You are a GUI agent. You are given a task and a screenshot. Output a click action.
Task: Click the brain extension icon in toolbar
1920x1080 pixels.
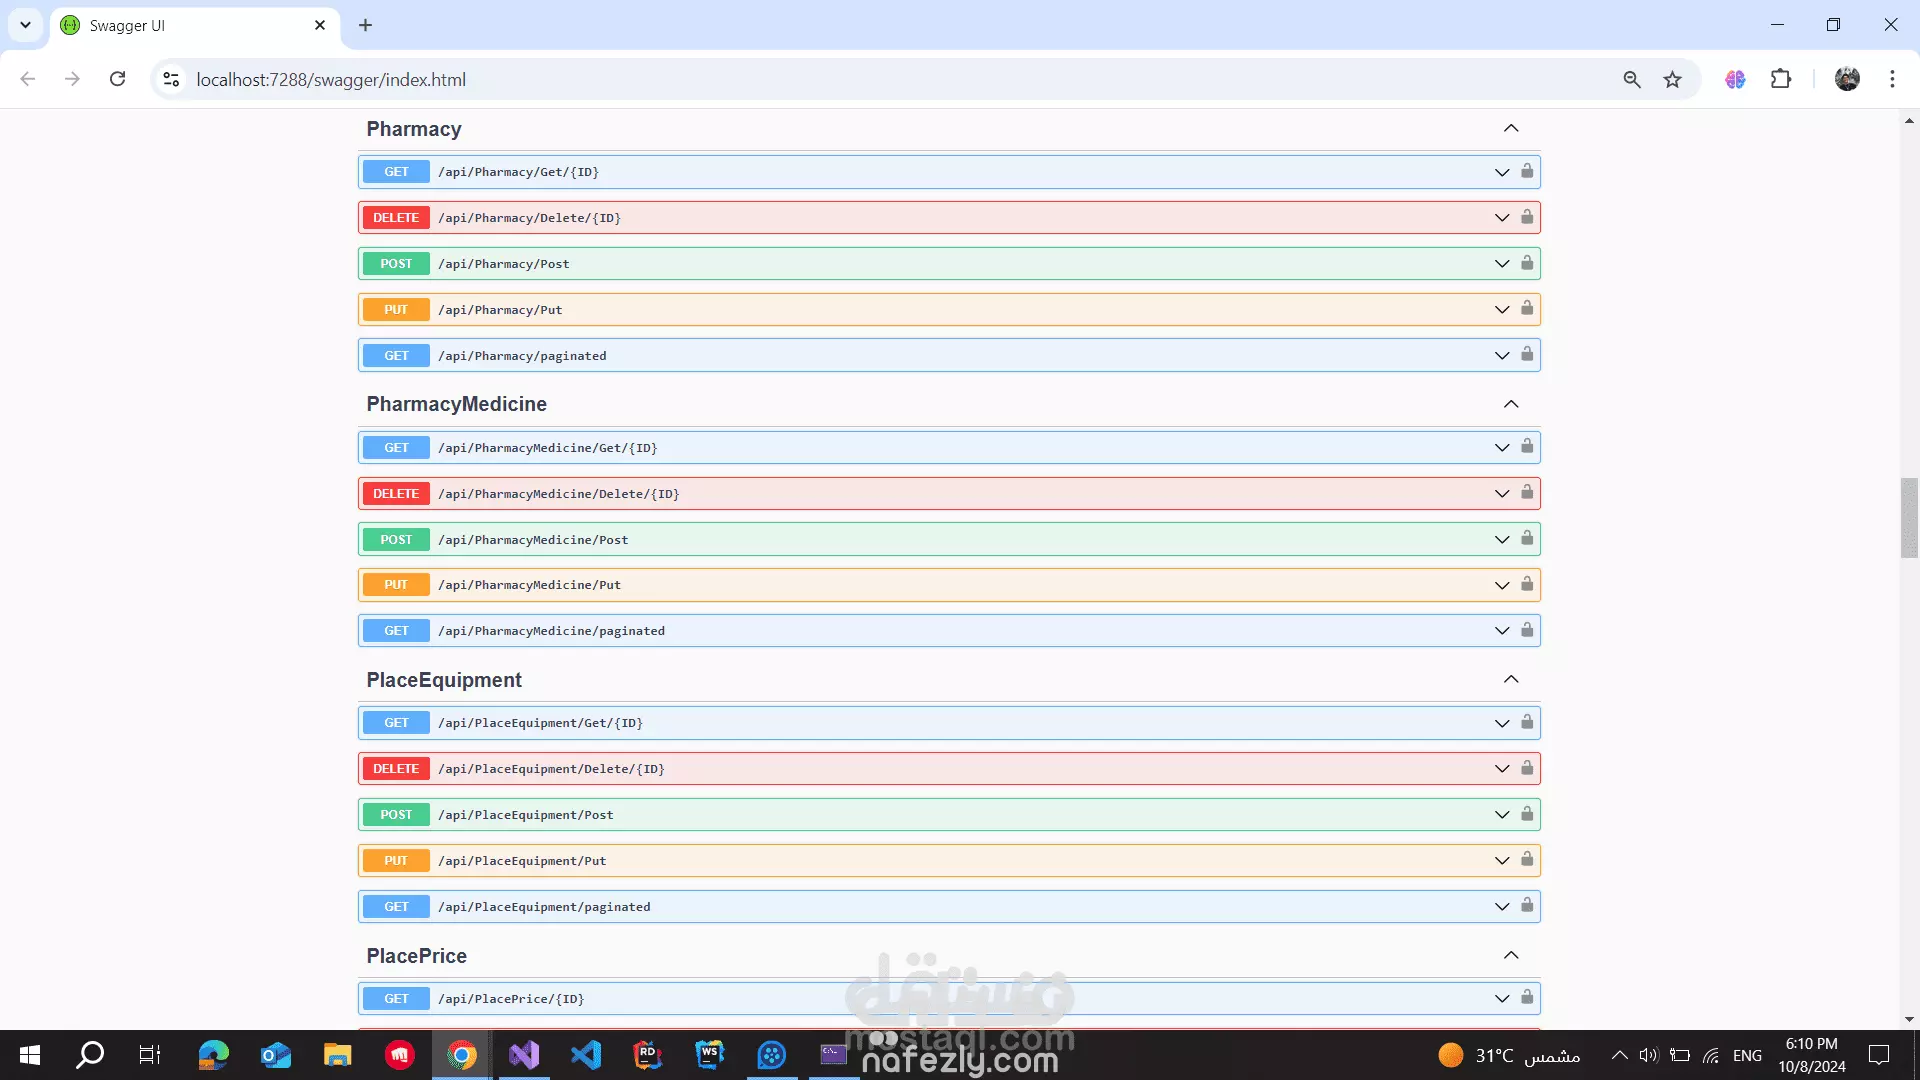[1735, 79]
